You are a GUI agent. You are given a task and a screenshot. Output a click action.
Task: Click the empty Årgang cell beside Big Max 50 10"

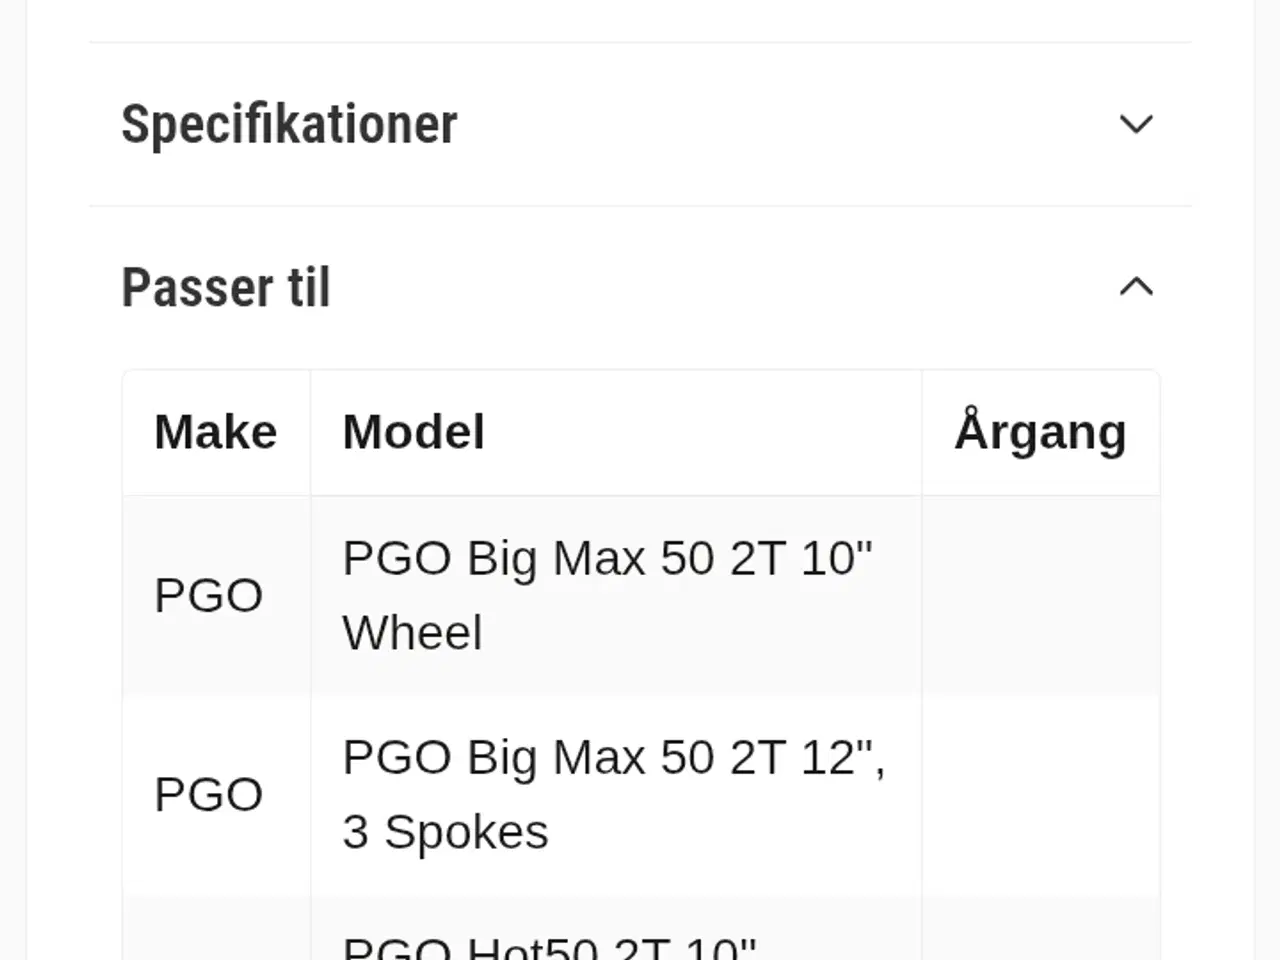(x=1041, y=594)
